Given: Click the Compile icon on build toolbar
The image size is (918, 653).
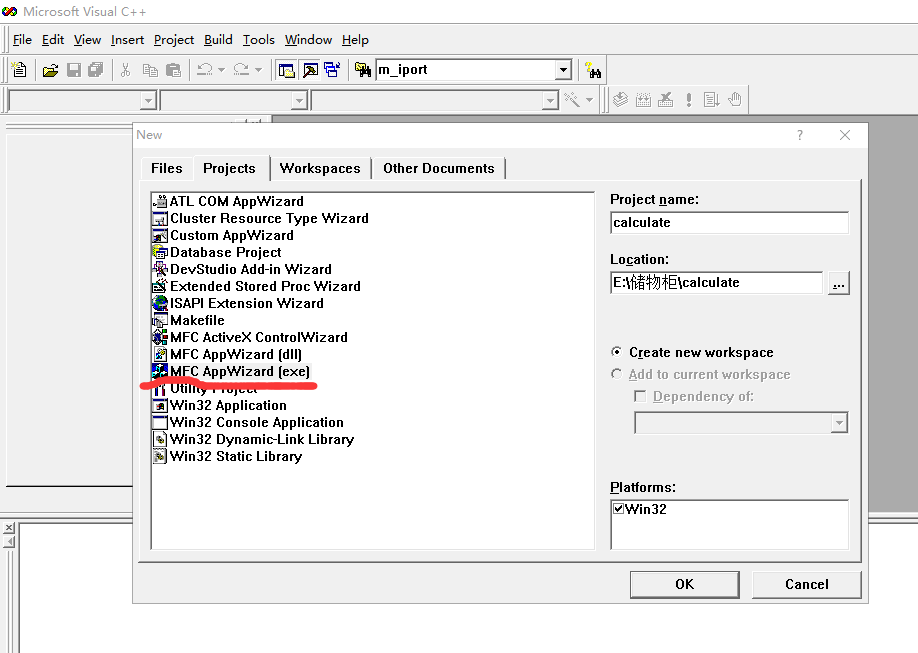Looking at the screenshot, I should 621,99.
